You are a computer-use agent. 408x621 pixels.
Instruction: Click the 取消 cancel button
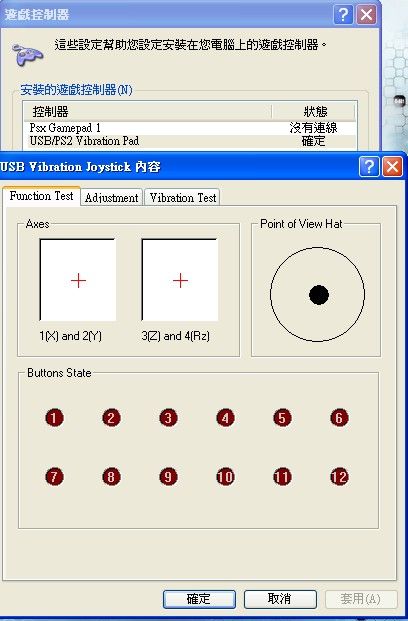pos(280,599)
